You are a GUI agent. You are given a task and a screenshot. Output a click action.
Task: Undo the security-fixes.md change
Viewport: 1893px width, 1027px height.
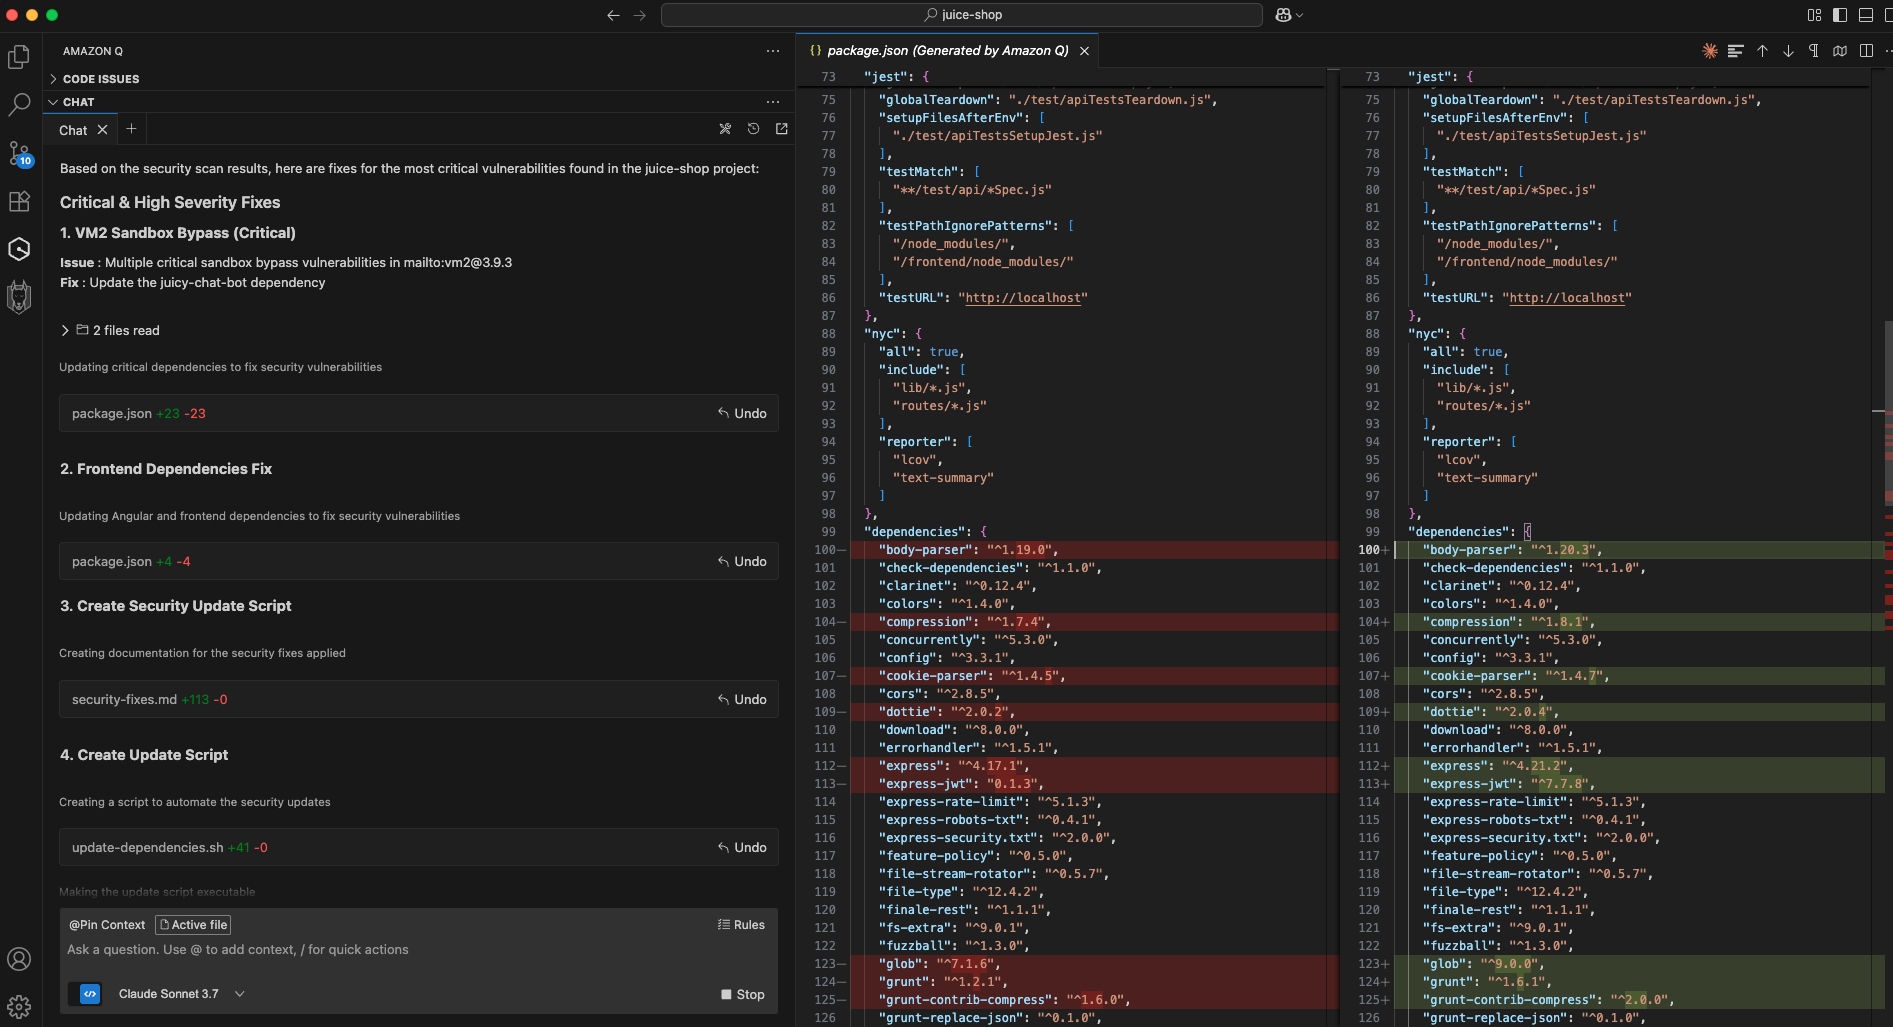742,699
